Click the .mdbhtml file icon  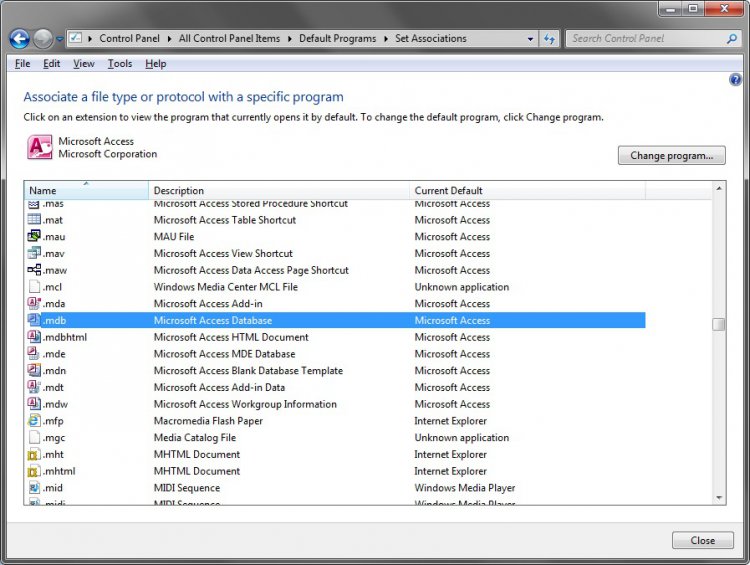34,337
